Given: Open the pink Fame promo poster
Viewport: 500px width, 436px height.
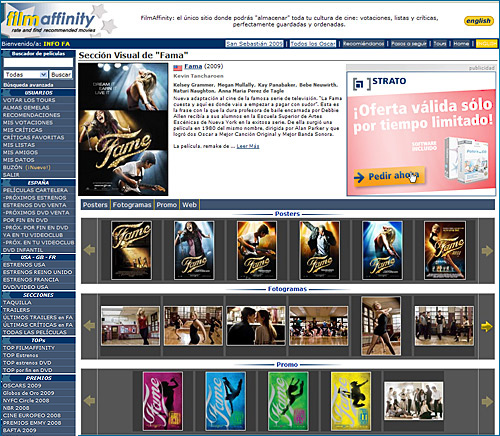Looking at the screenshot, I should pyautogui.click(x=163, y=401).
